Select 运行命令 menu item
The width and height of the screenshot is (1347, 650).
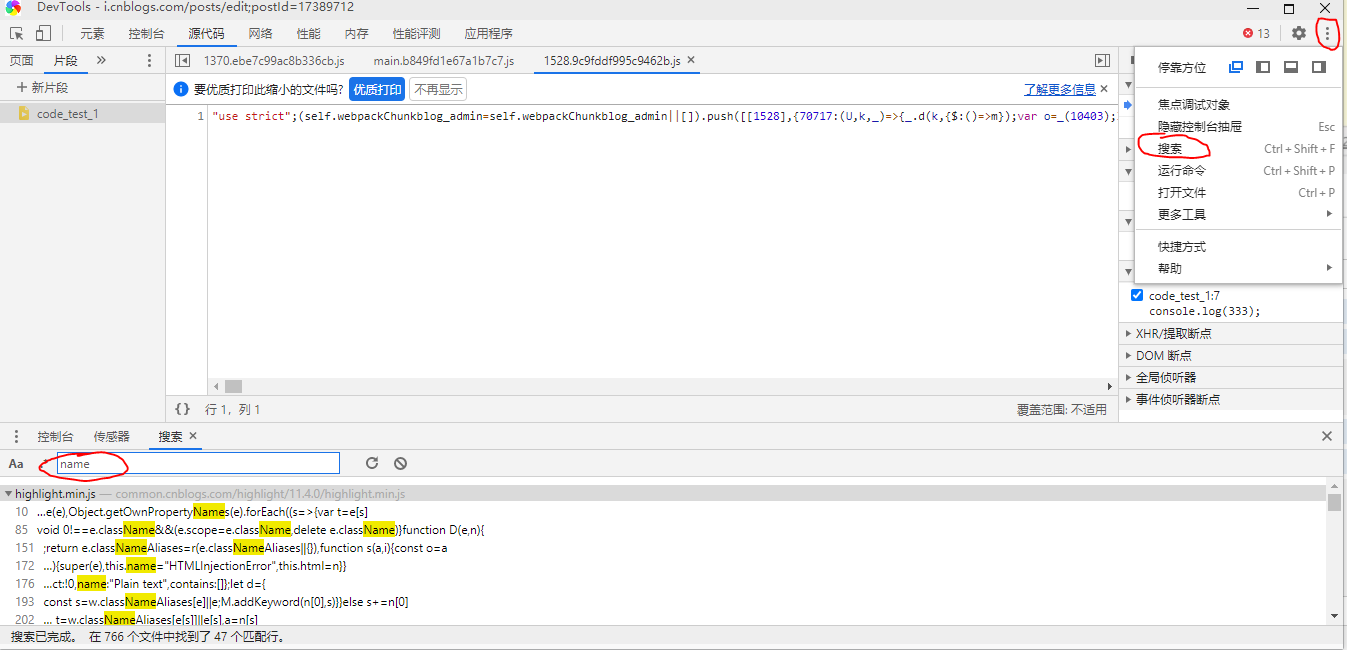point(1238,170)
